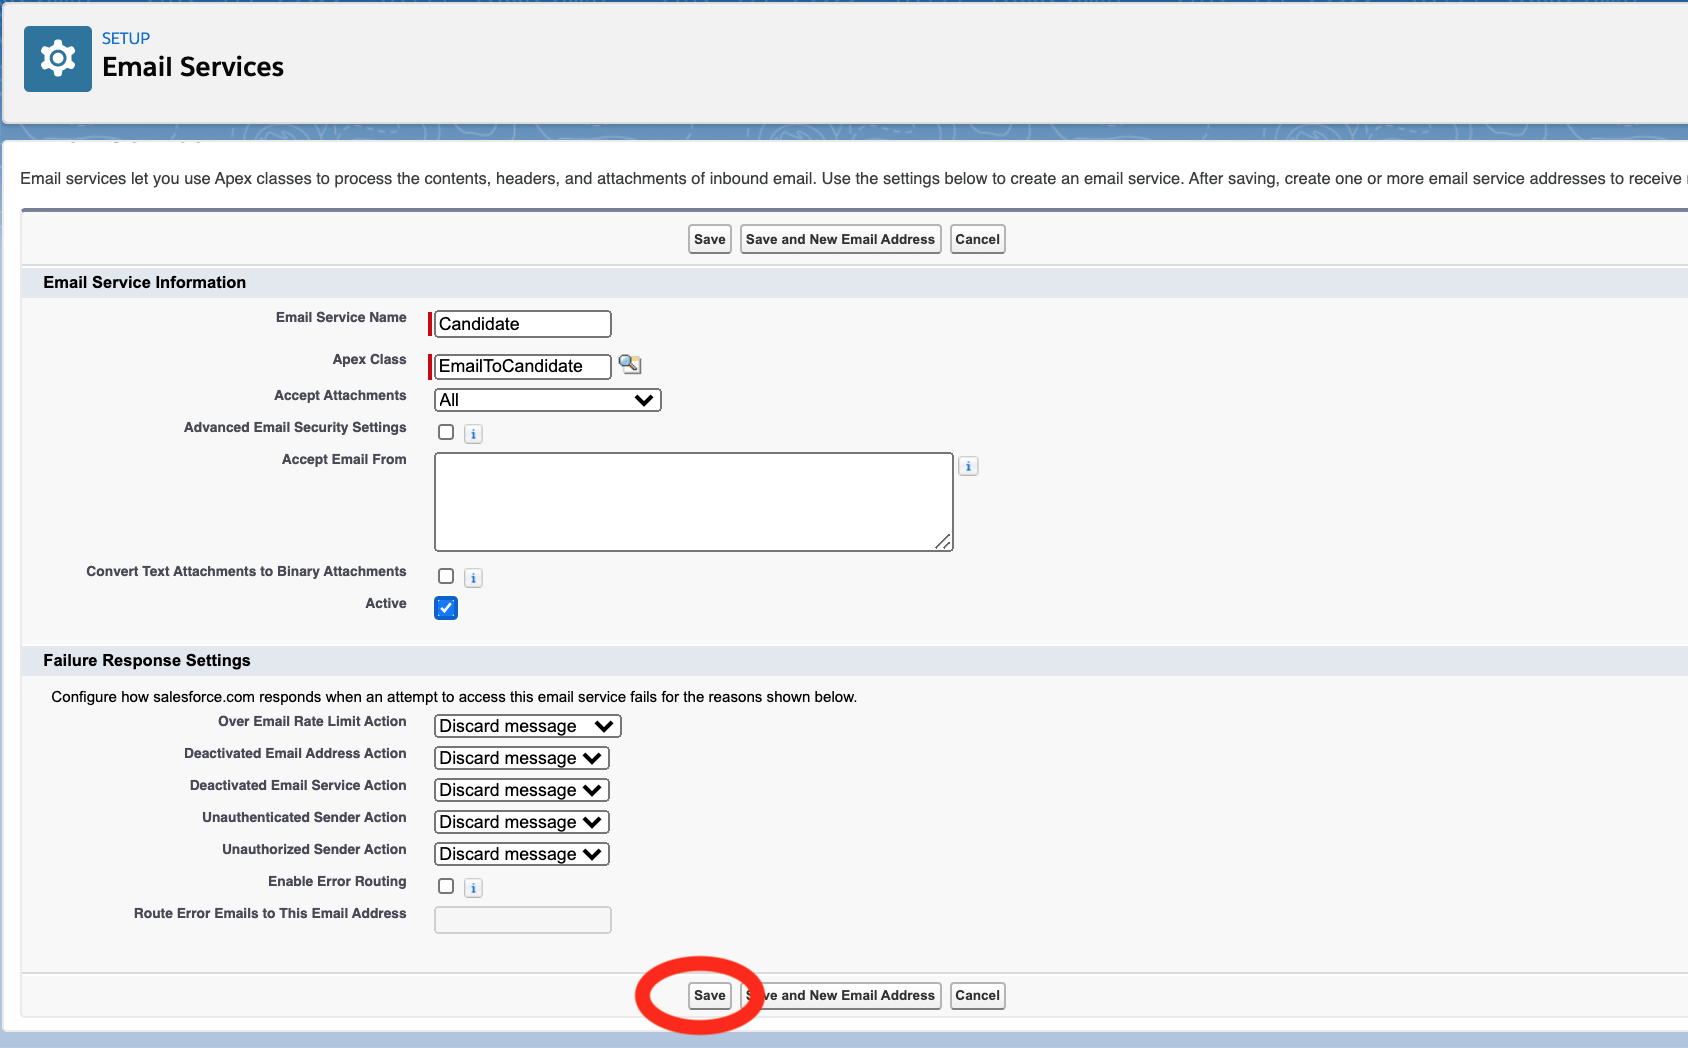Image resolution: width=1688 pixels, height=1048 pixels.
Task: Enable Advanced Email Security Settings checkbox
Action: pos(446,433)
